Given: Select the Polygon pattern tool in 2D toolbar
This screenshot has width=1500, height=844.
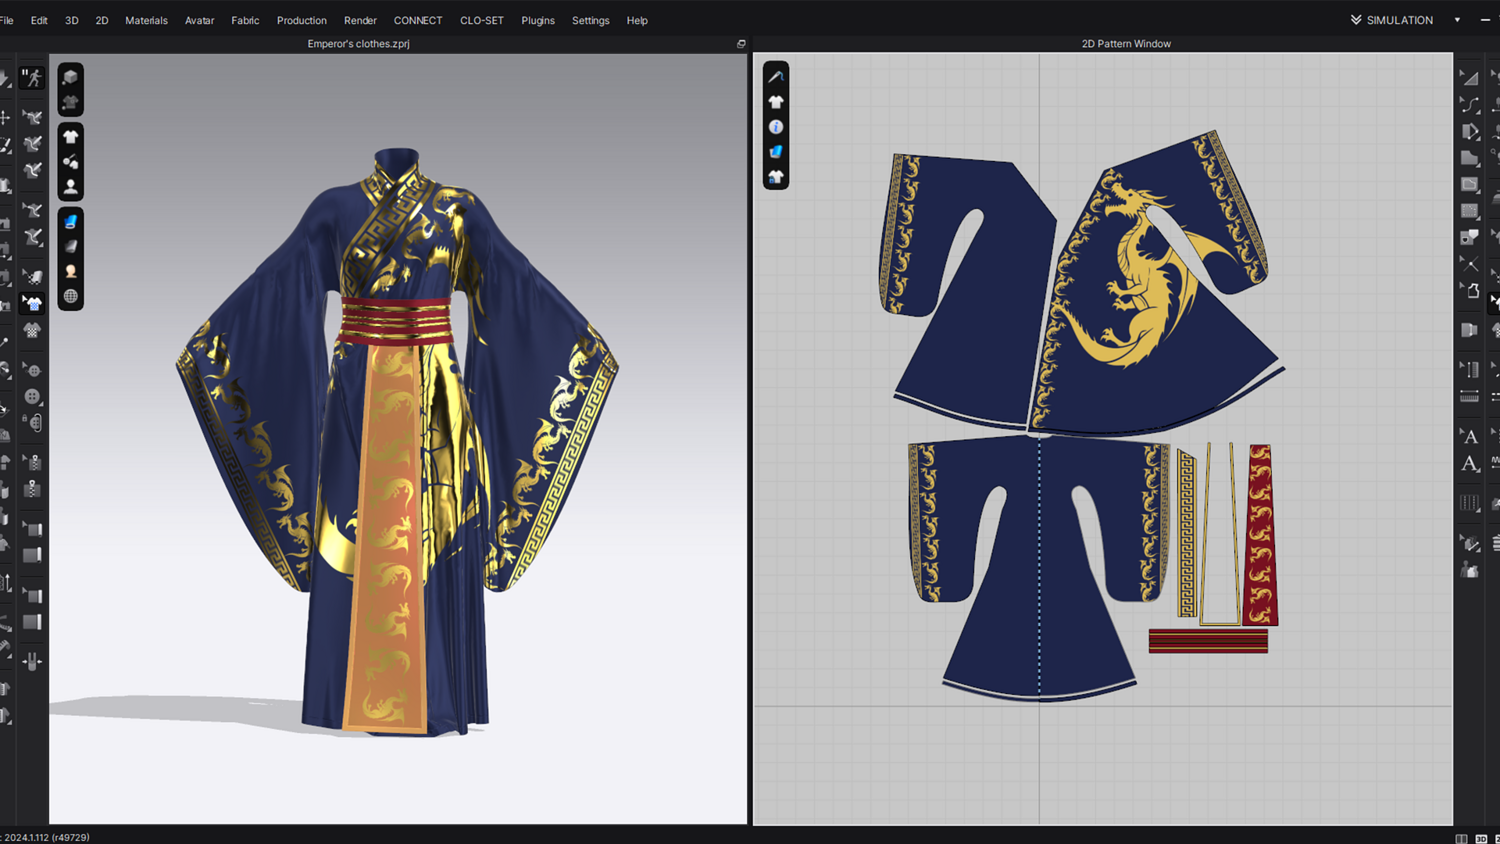Looking at the screenshot, I should click(1469, 131).
